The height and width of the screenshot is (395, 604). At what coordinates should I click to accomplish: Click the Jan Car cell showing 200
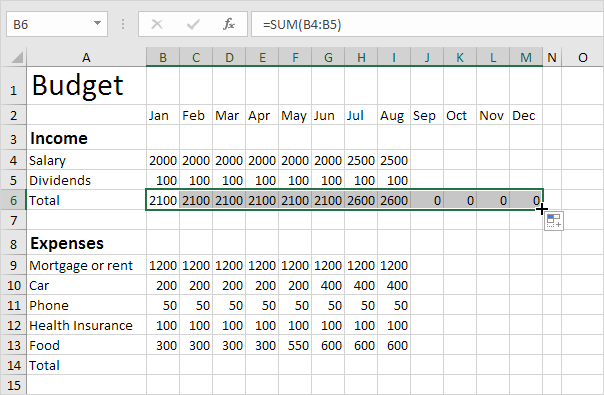tap(163, 285)
